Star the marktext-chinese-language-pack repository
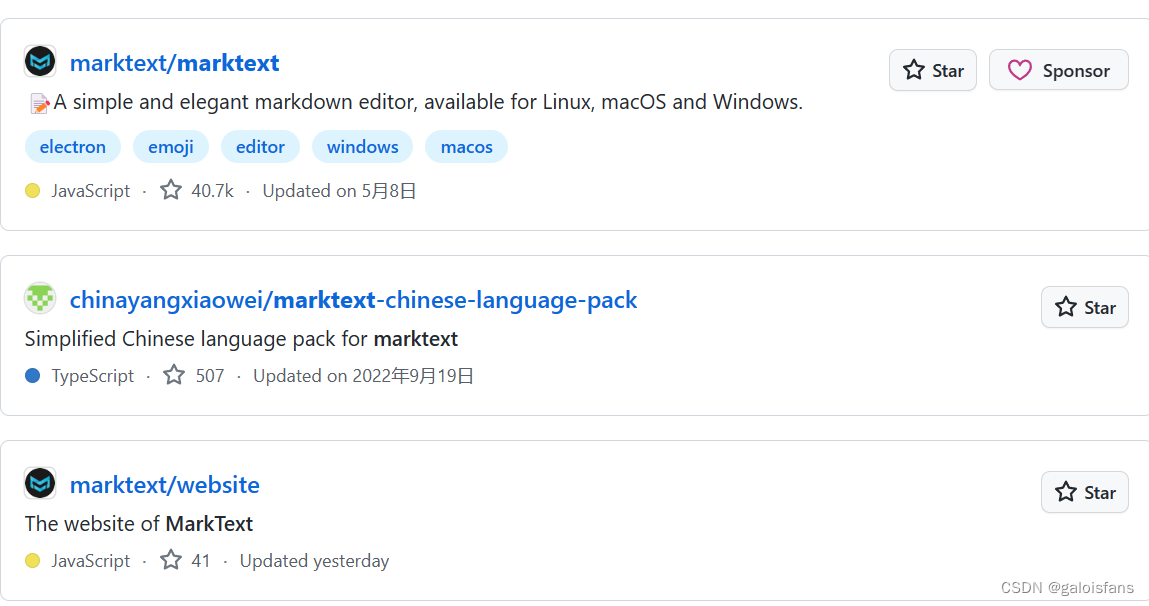Viewport: 1149px width, 606px height. coord(1084,307)
